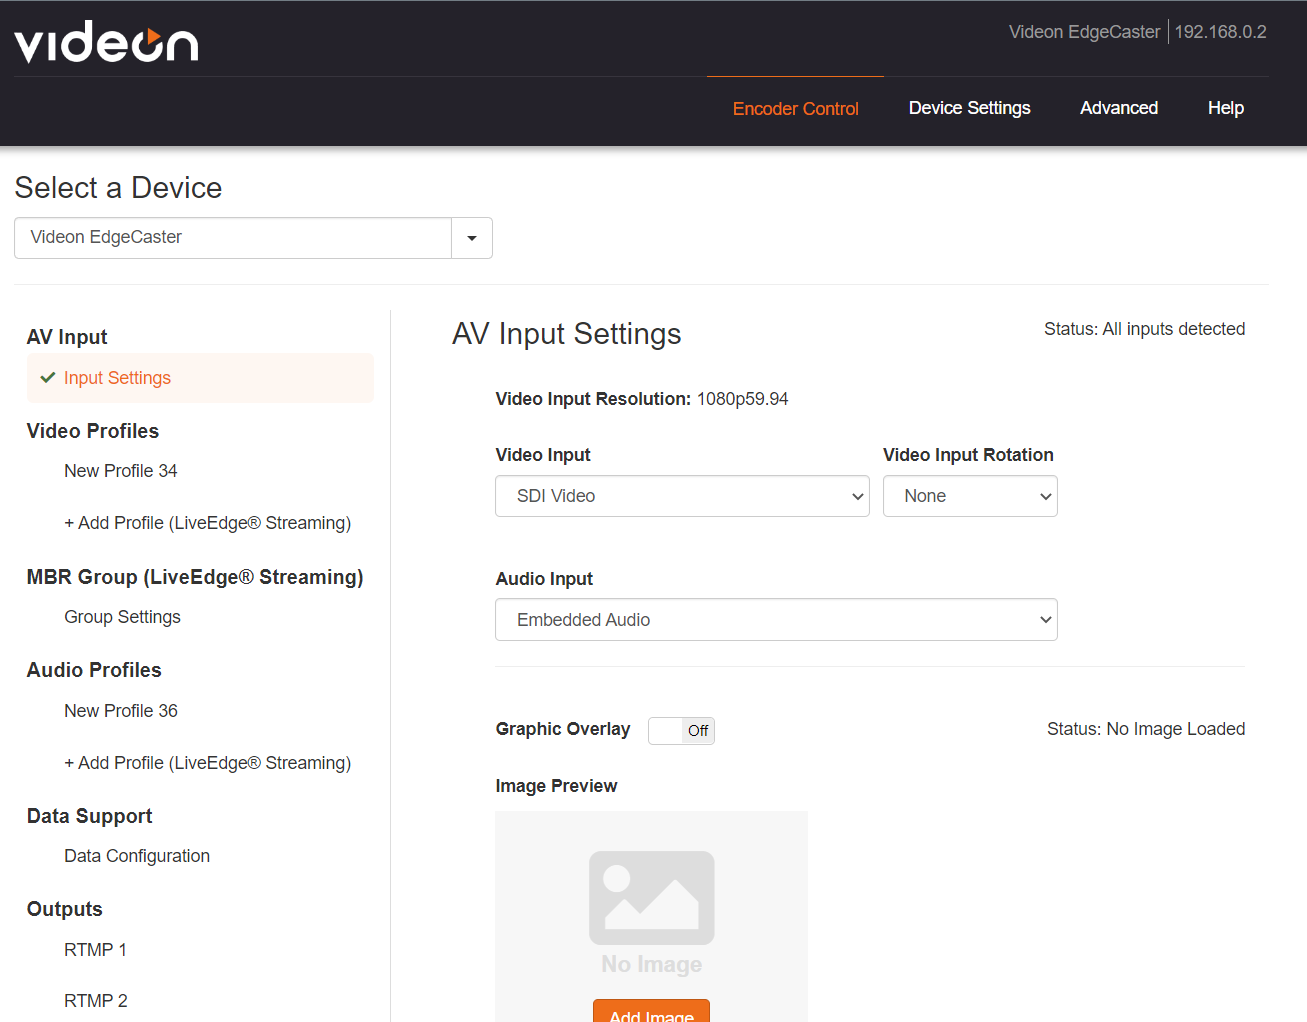Click the Status: All inputs detected text
This screenshot has height=1022, width=1307.
[1145, 329]
